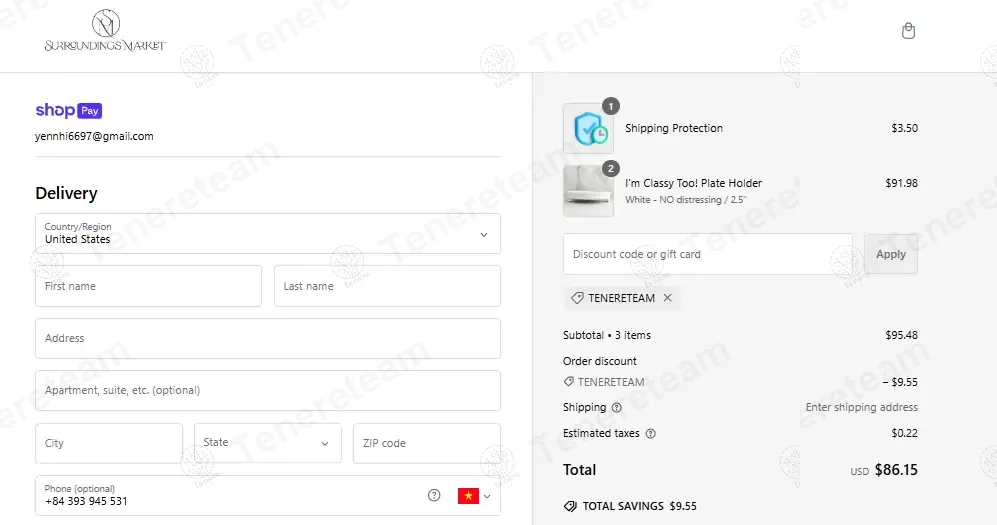Click the "Shipping Protection" item name
The height and width of the screenshot is (525, 997).
673,128
